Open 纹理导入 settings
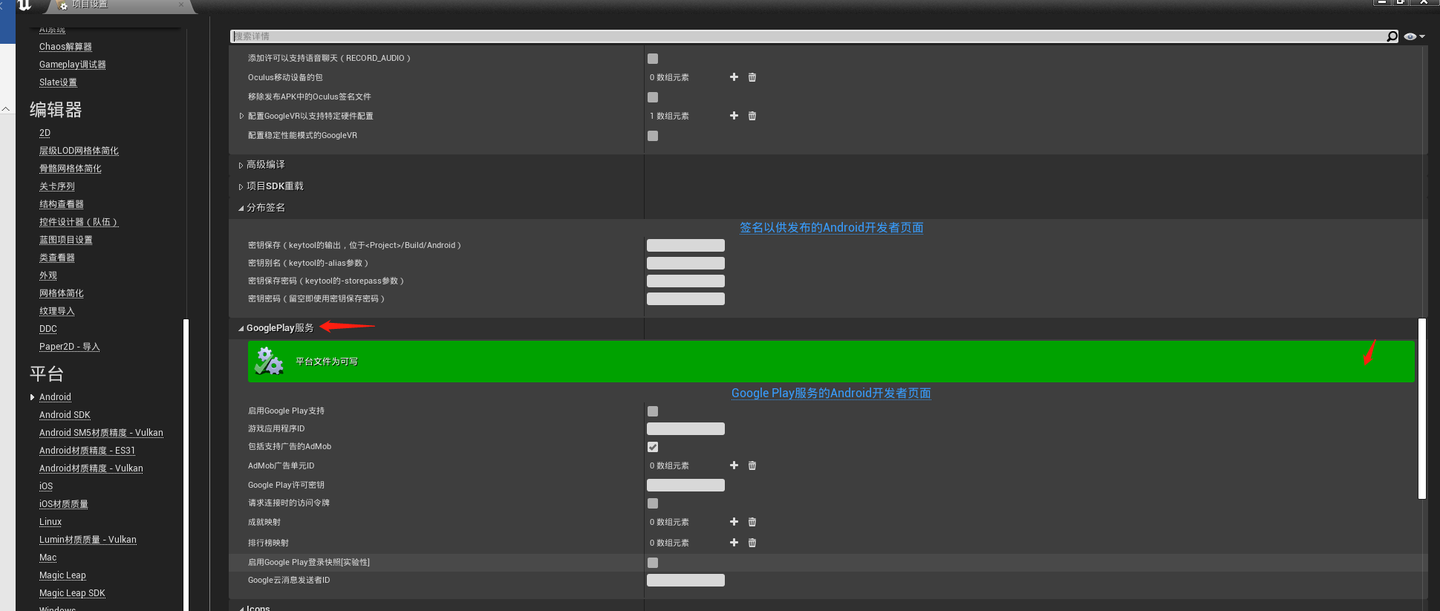1440x611 pixels. tap(57, 311)
